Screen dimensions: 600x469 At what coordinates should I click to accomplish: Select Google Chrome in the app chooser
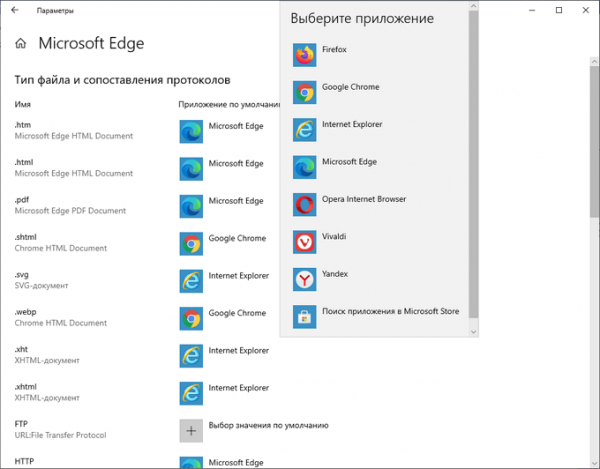(x=376, y=92)
